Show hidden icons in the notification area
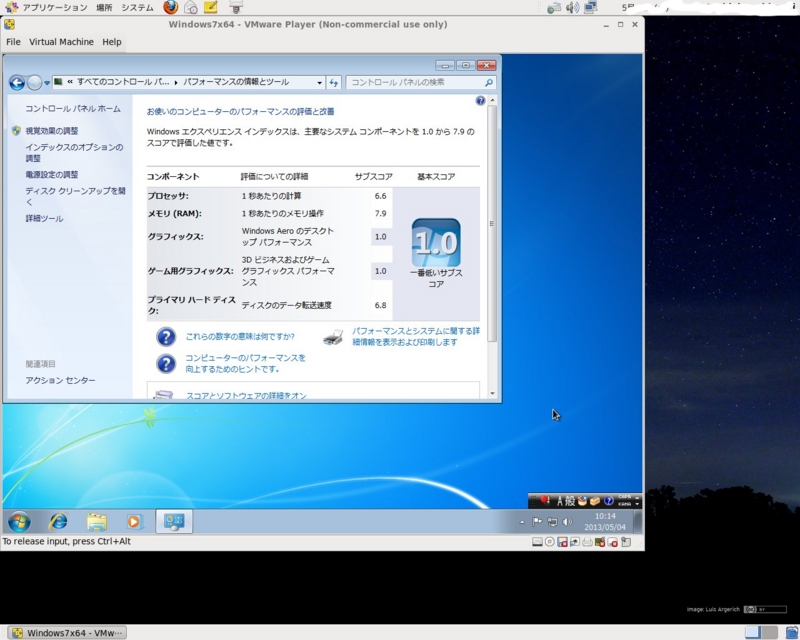This screenshot has width=800, height=640. [x=524, y=521]
